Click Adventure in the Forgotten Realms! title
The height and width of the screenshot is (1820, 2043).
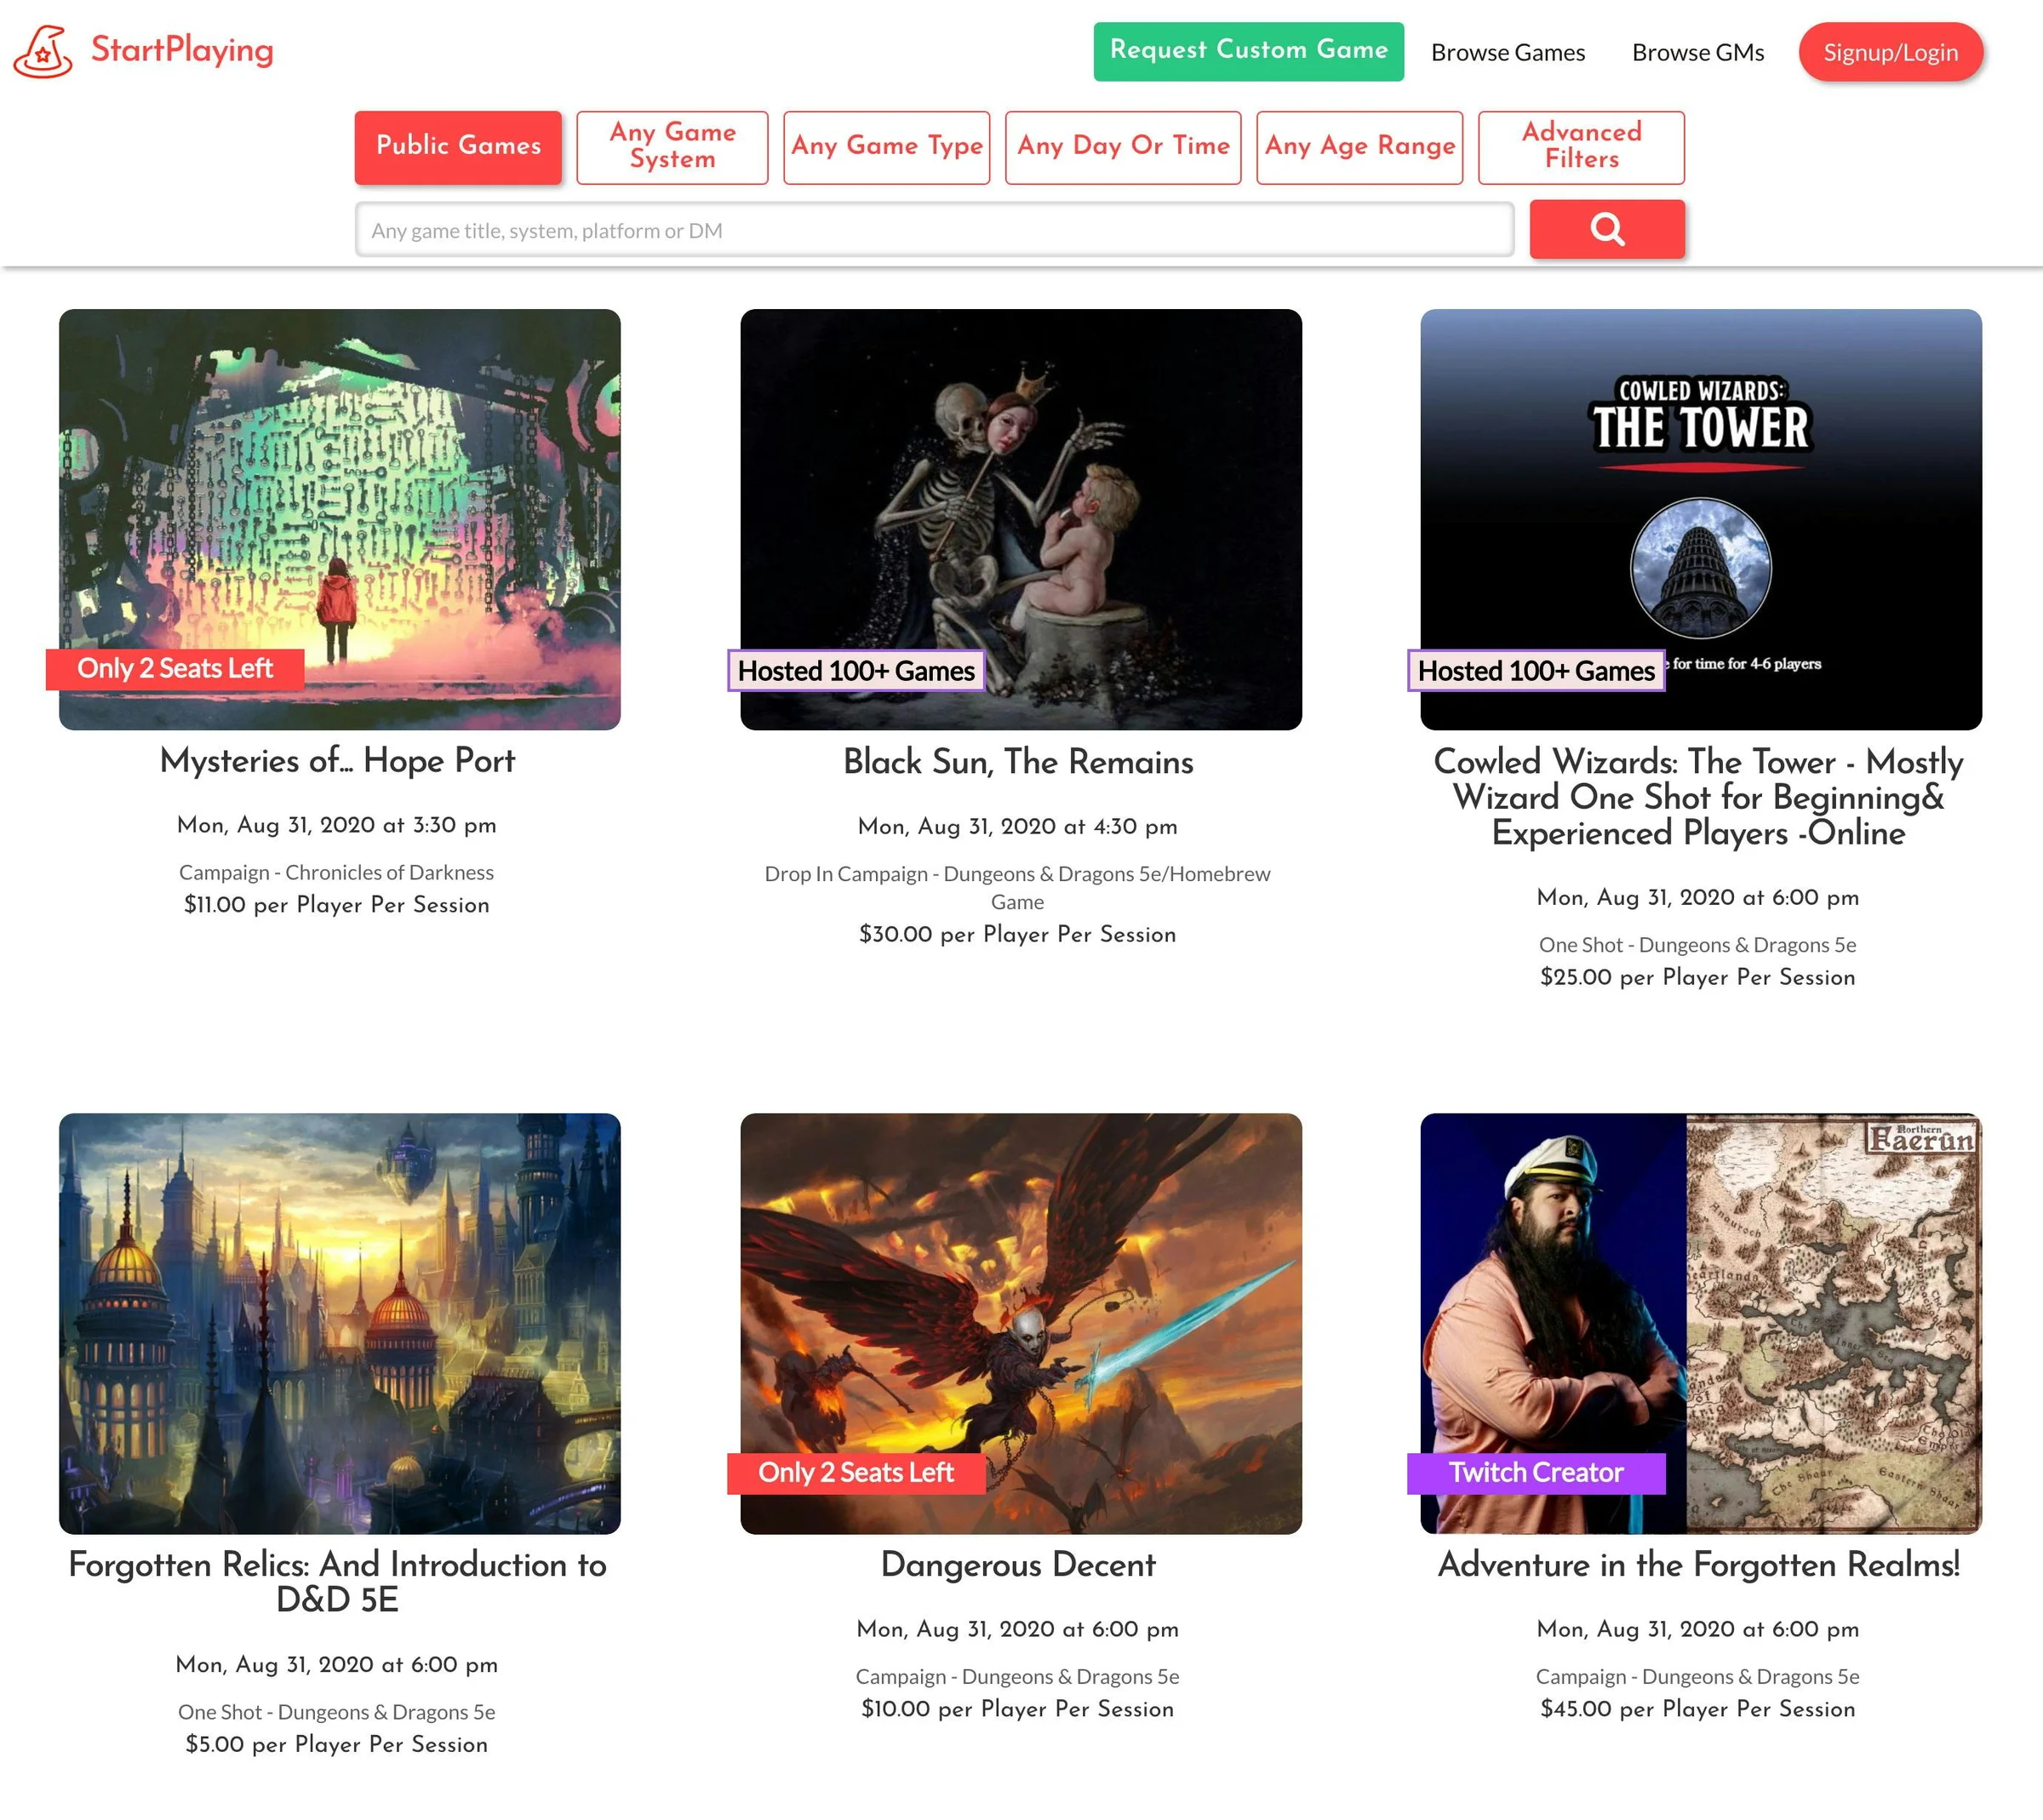[1698, 1564]
